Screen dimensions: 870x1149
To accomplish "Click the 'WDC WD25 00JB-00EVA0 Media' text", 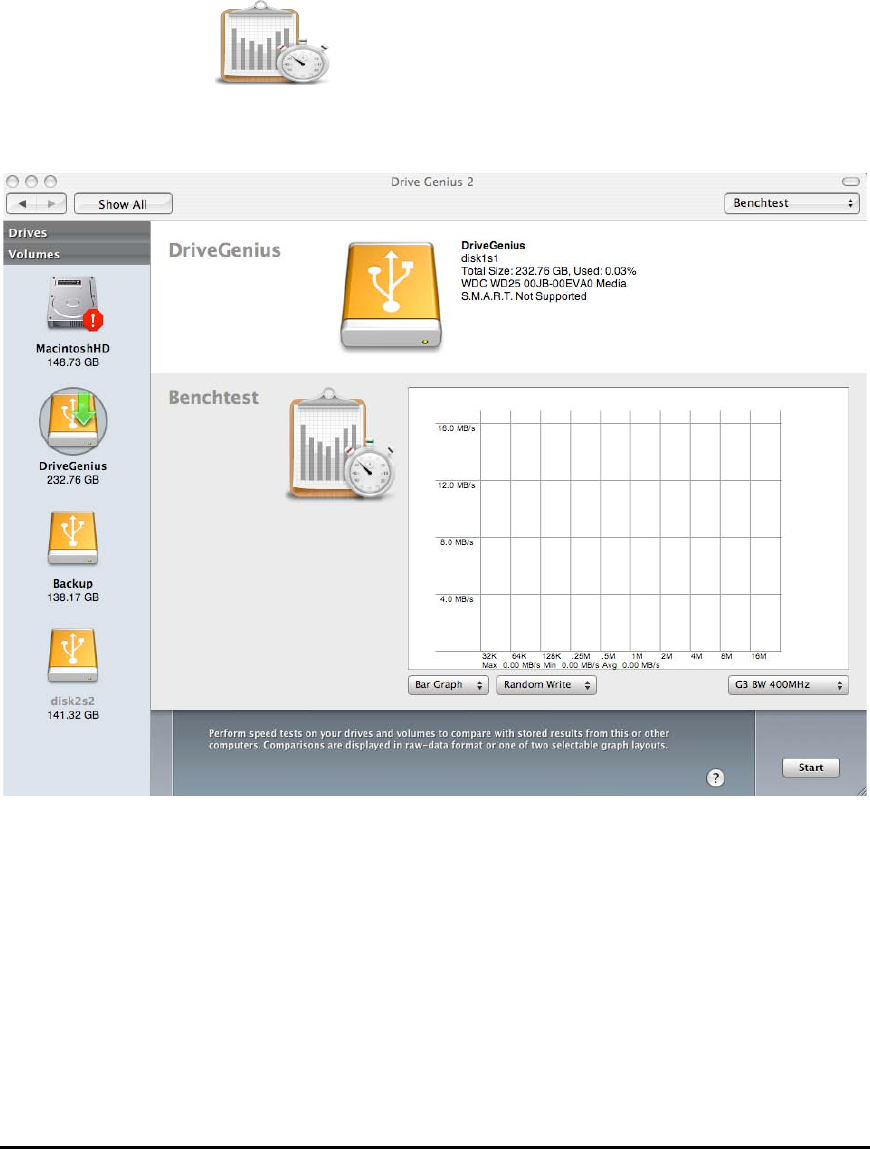I will point(543,283).
